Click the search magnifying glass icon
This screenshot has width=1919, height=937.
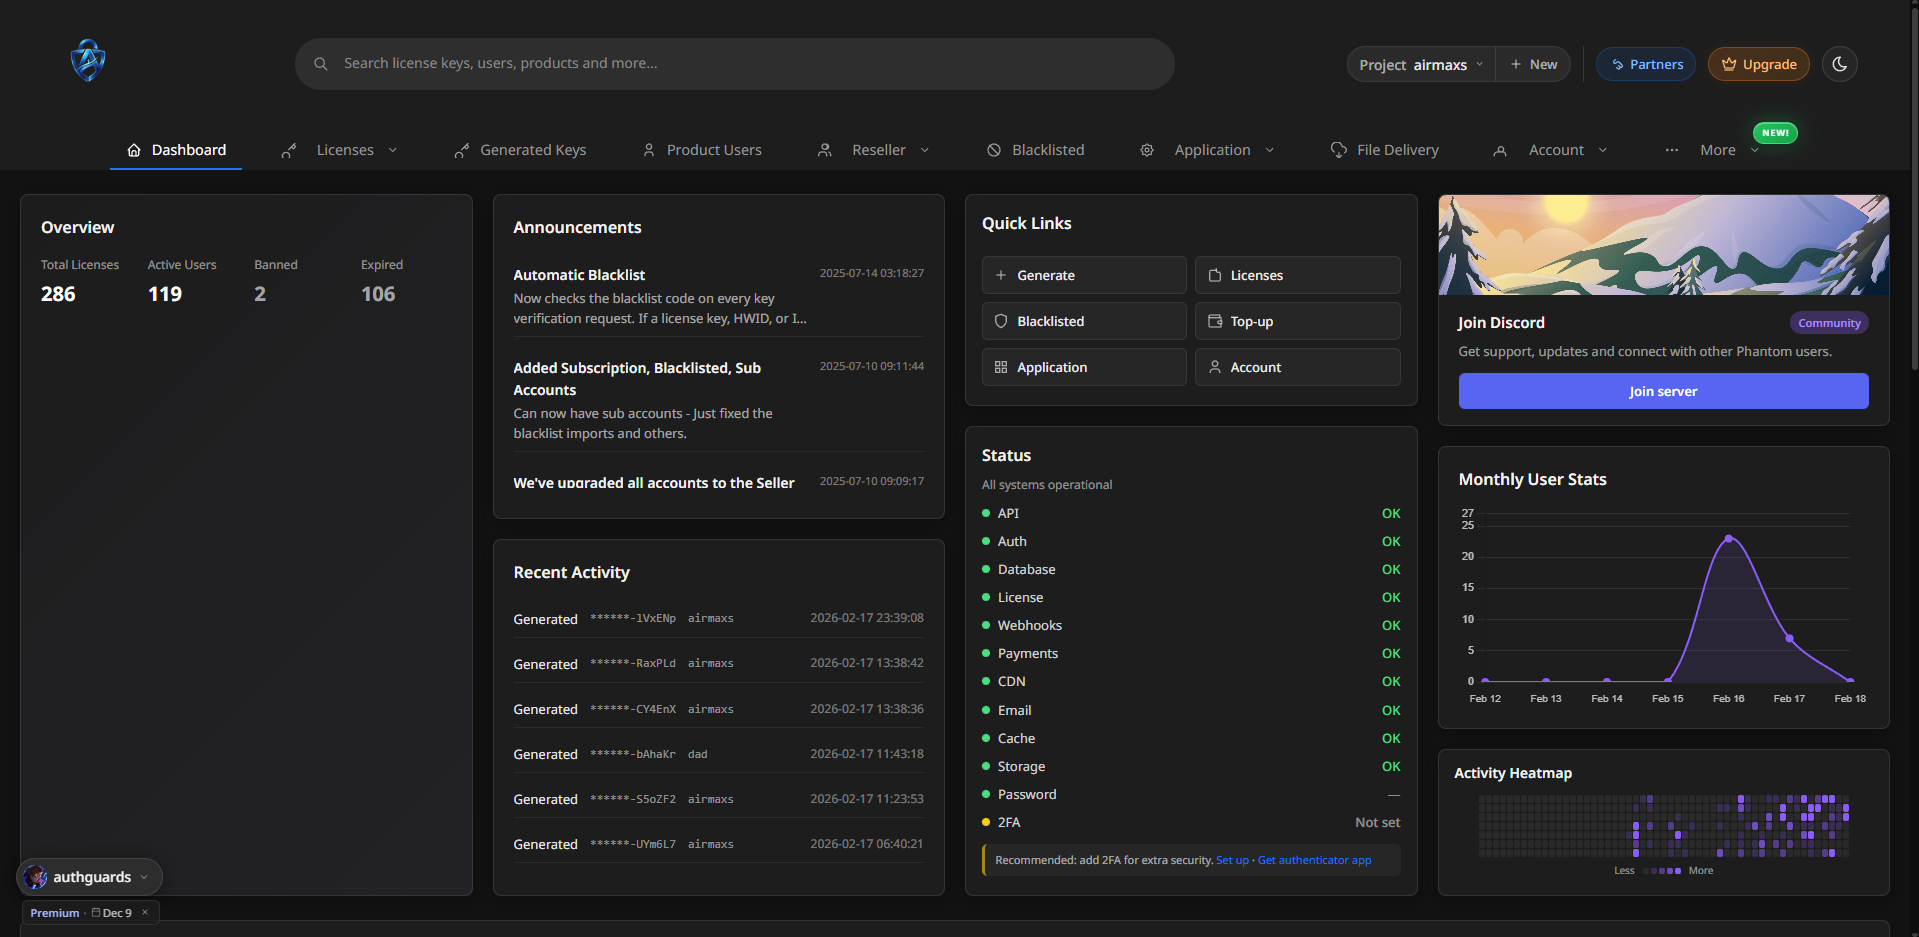click(x=320, y=63)
